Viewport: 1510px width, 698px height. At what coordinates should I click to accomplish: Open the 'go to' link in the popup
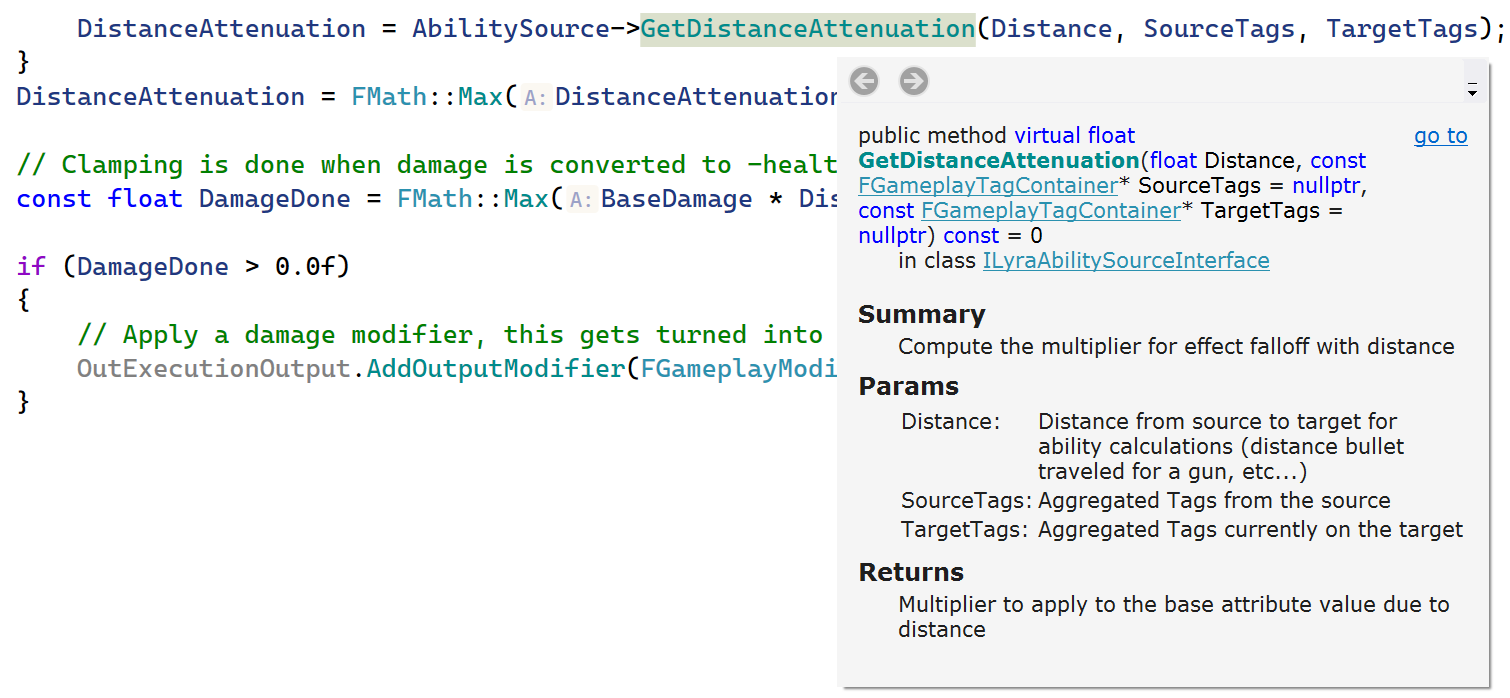(1440, 135)
